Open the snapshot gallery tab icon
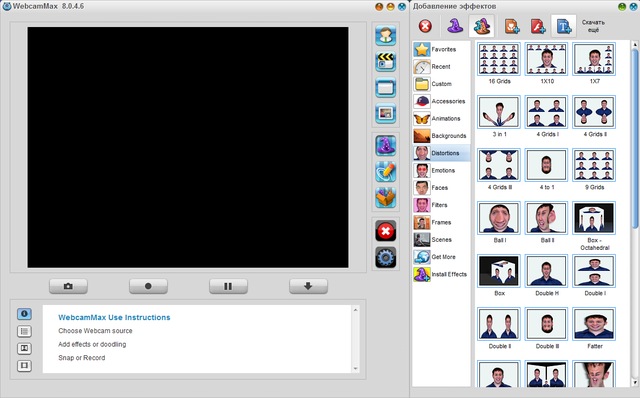The height and width of the screenshot is (398, 640). point(24,348)
